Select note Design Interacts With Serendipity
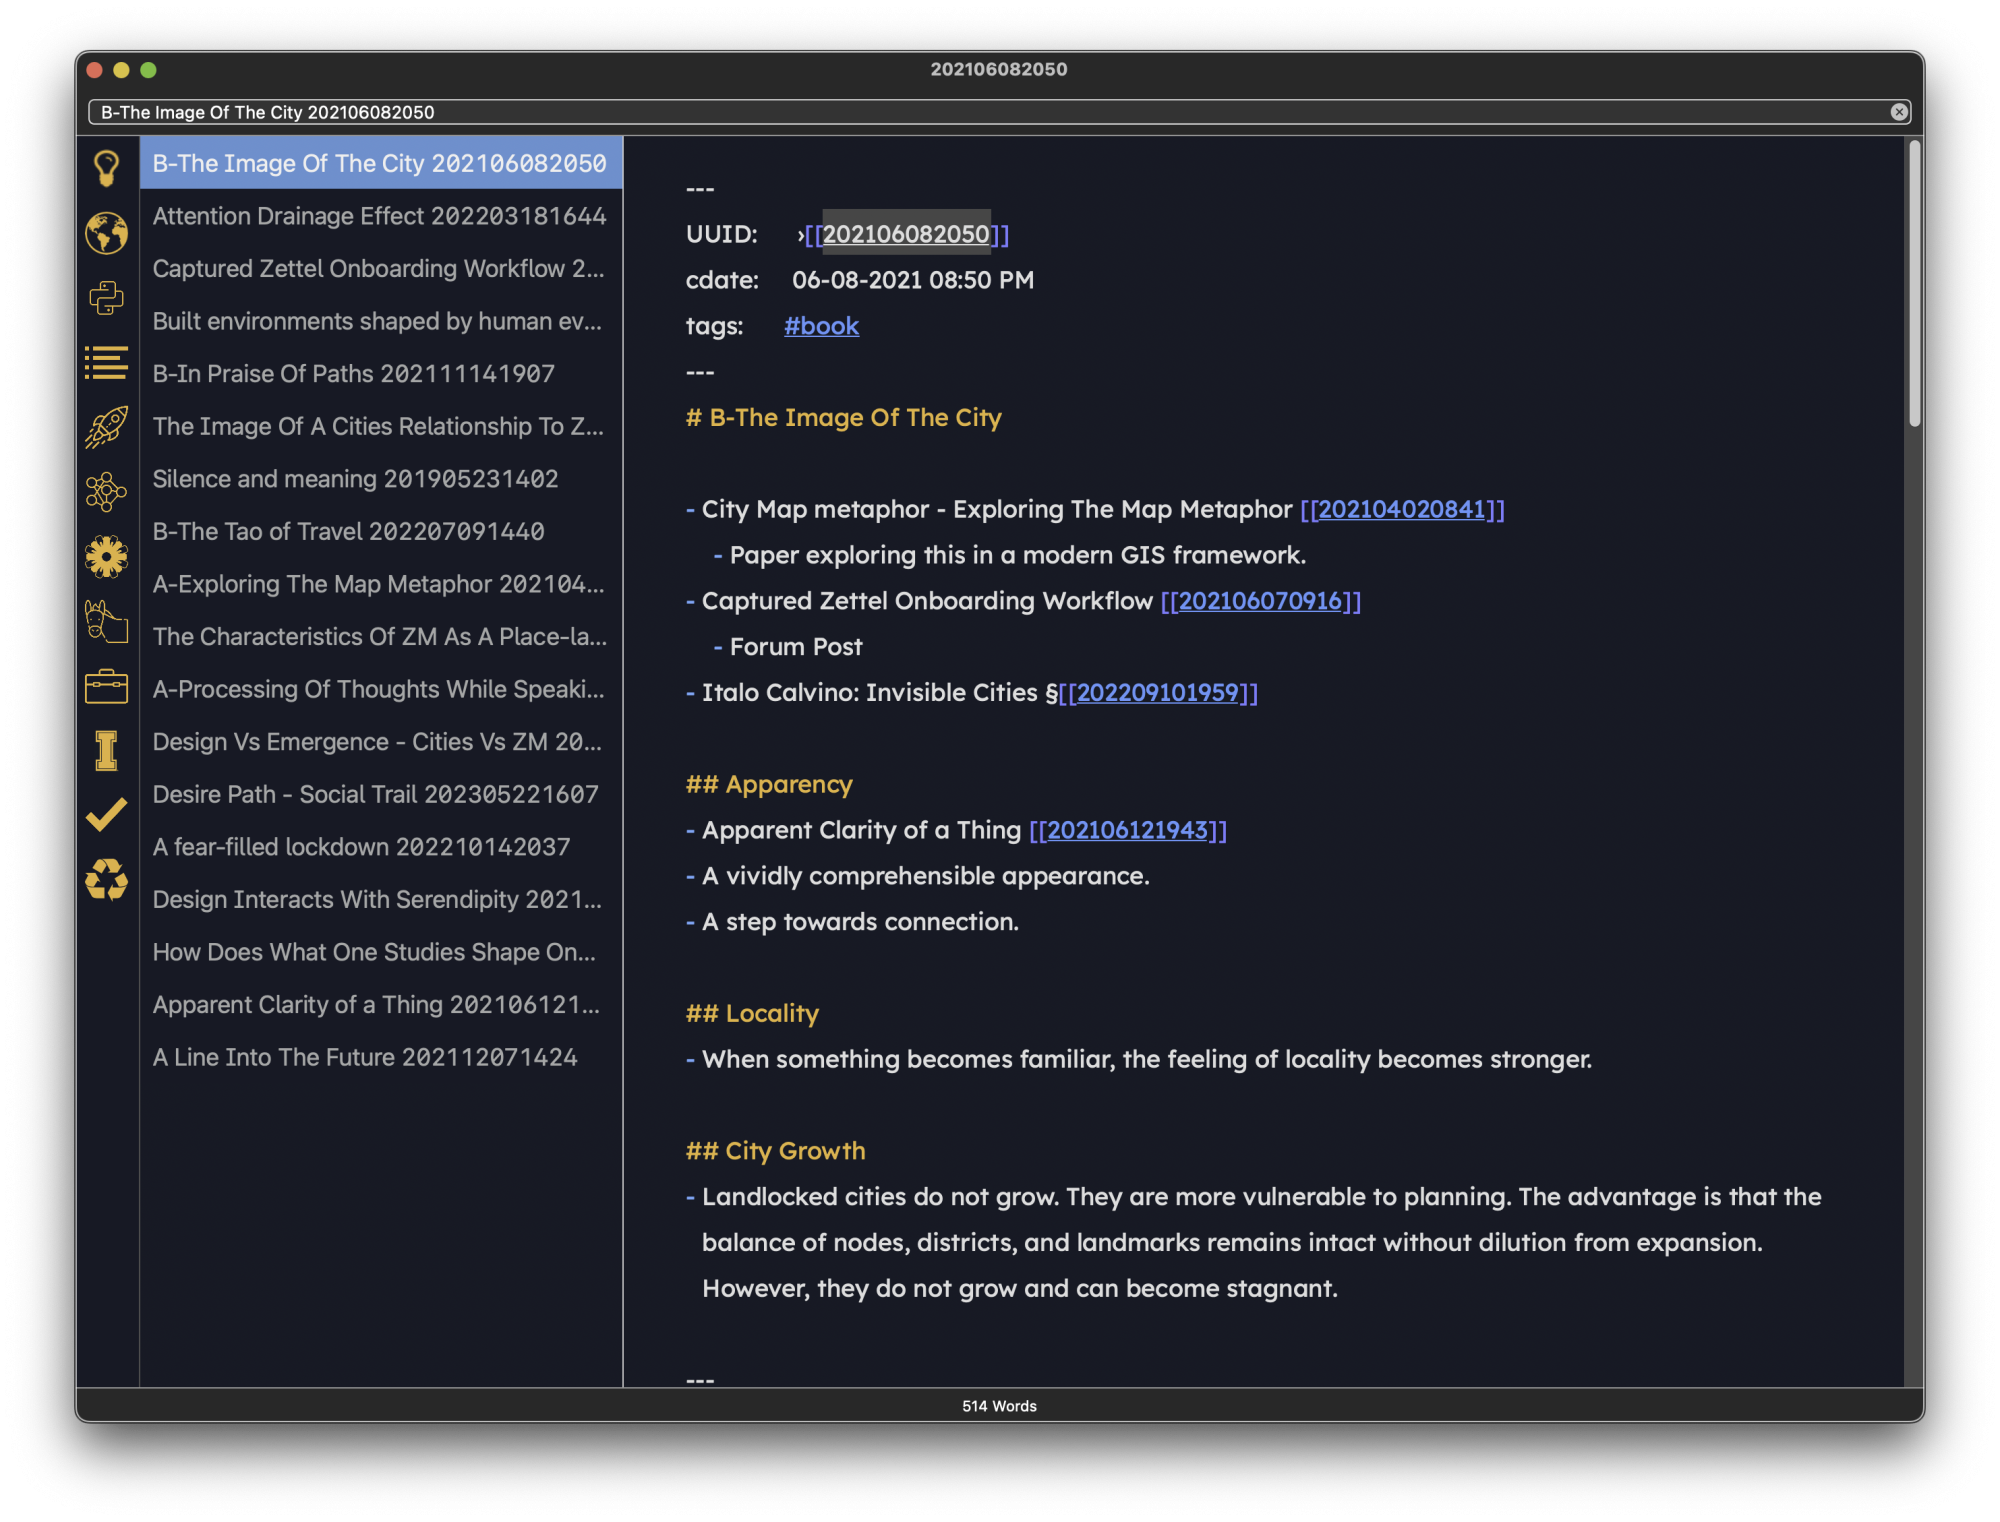 coord(381,899)
